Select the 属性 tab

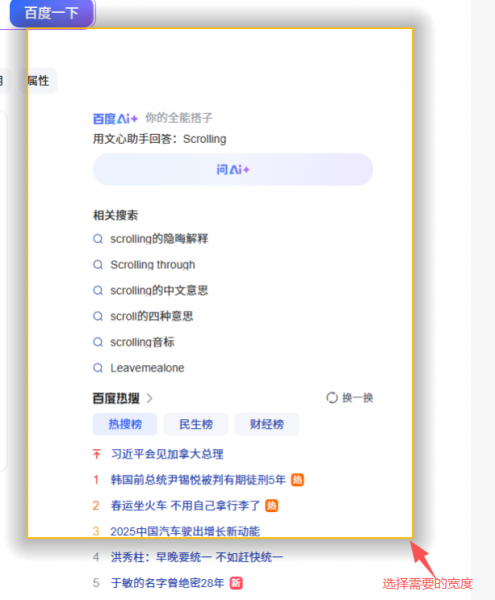(x=38, y=81)
